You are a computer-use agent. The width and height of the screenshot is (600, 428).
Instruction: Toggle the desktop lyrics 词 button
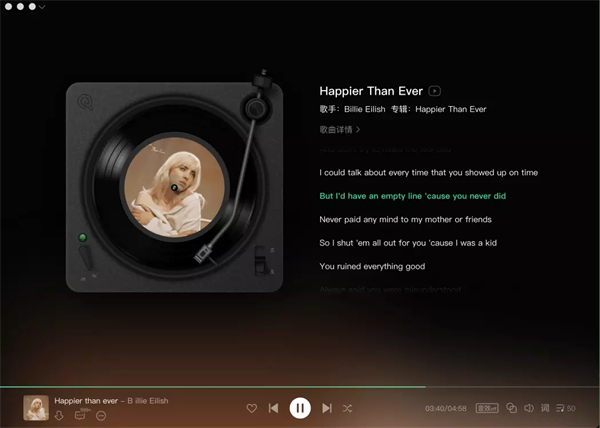[x=545, y=408]
